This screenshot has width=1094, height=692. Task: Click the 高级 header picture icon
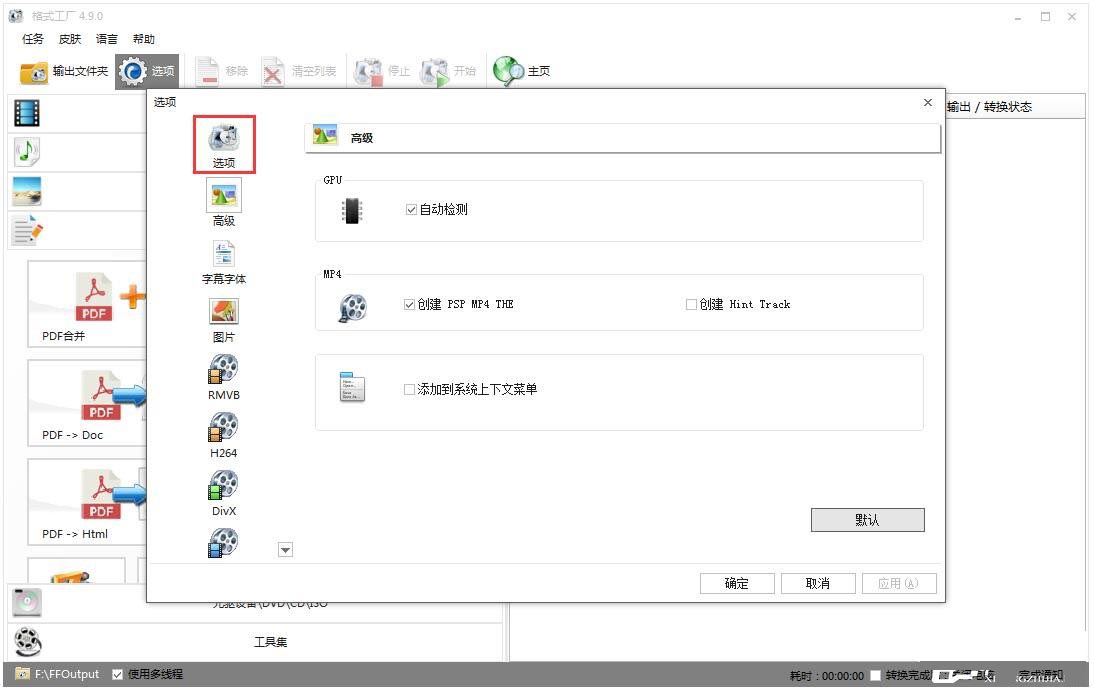325,135
